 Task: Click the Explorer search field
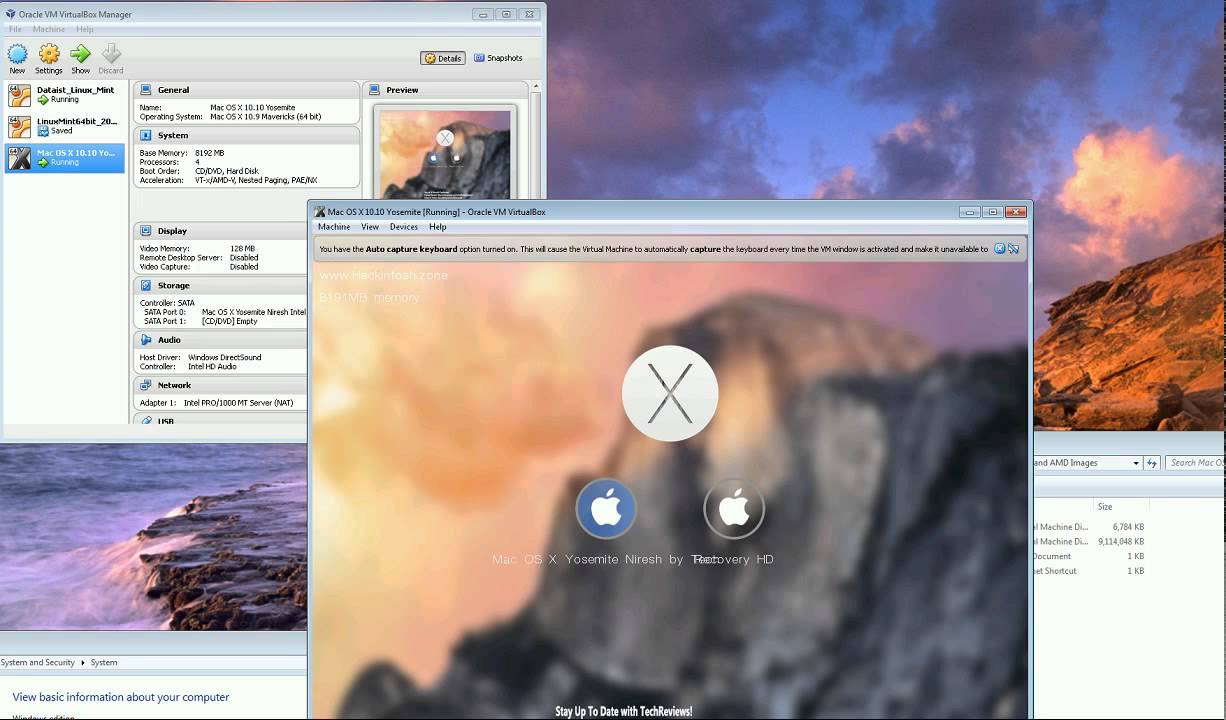coord(1195,463)
